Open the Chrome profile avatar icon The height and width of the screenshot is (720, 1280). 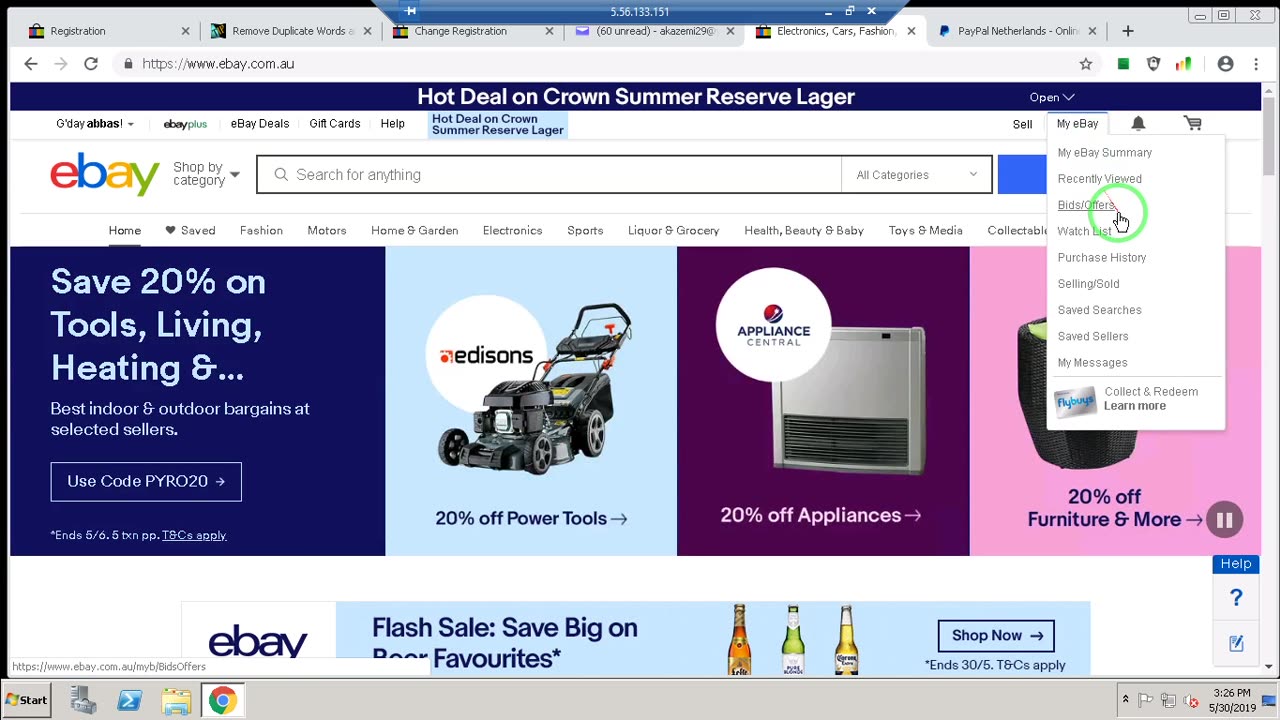[1225, 64]
